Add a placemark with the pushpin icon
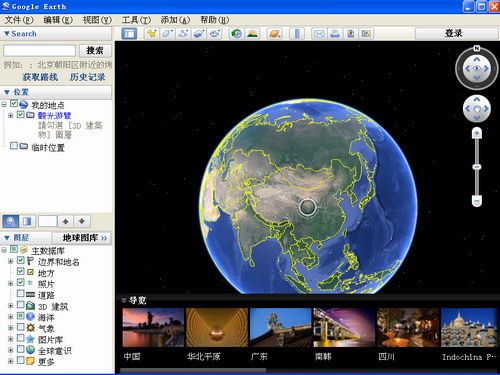 [x=152, y=34]
